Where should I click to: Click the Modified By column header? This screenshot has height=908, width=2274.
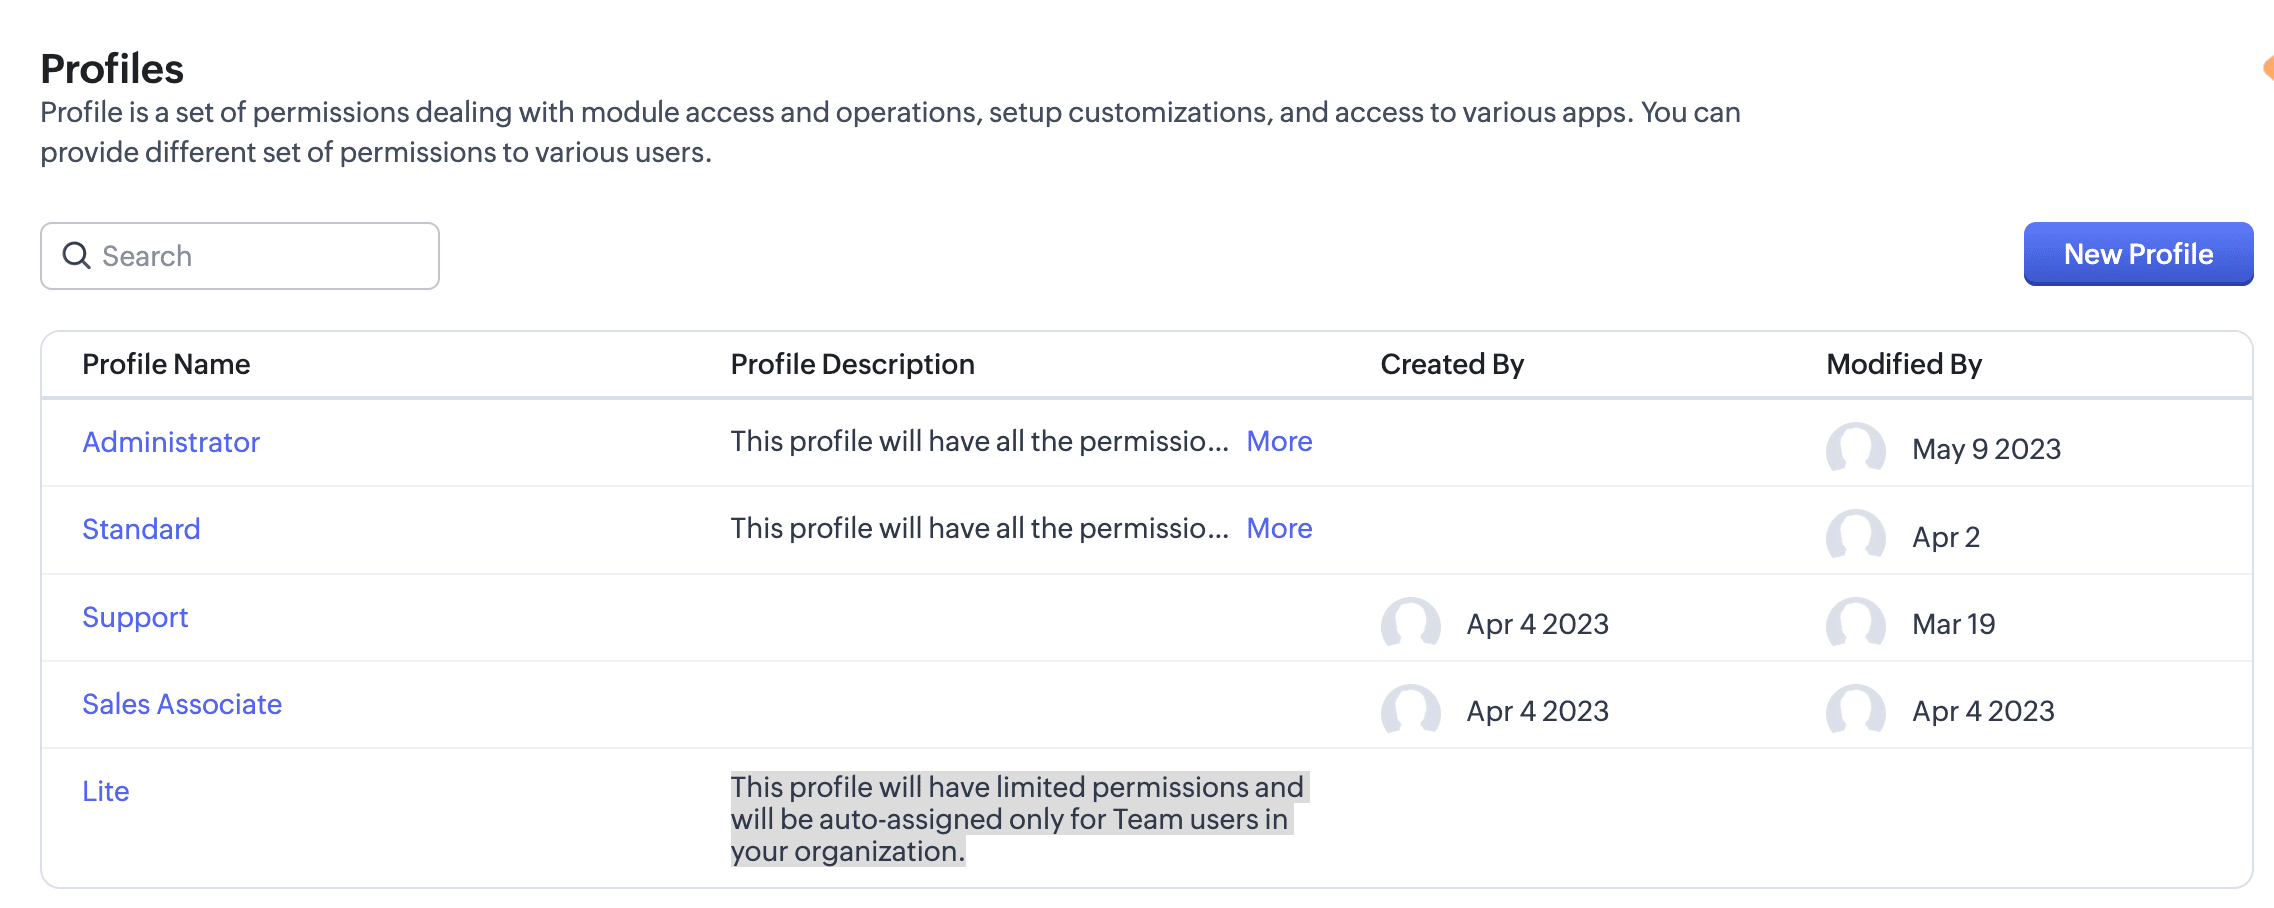click(x=1904, y=364)
